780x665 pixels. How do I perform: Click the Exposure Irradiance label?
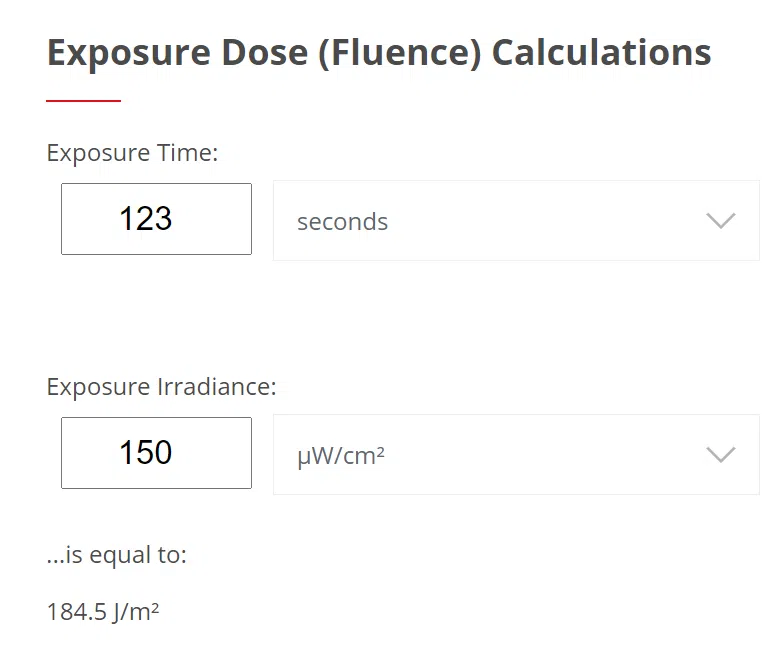pyautogui.click(x=161, y=387)
